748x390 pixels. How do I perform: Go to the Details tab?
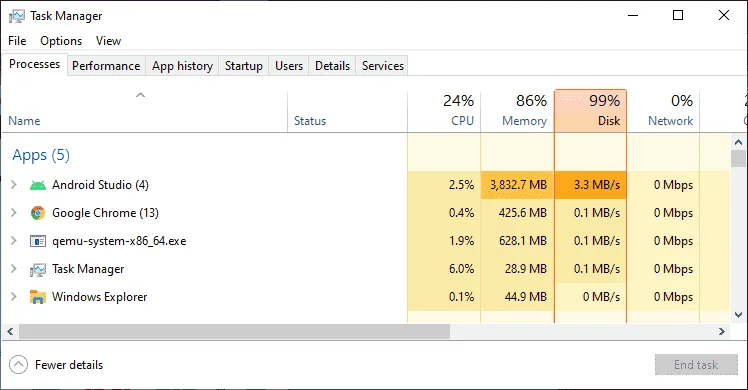click(332, 66)
